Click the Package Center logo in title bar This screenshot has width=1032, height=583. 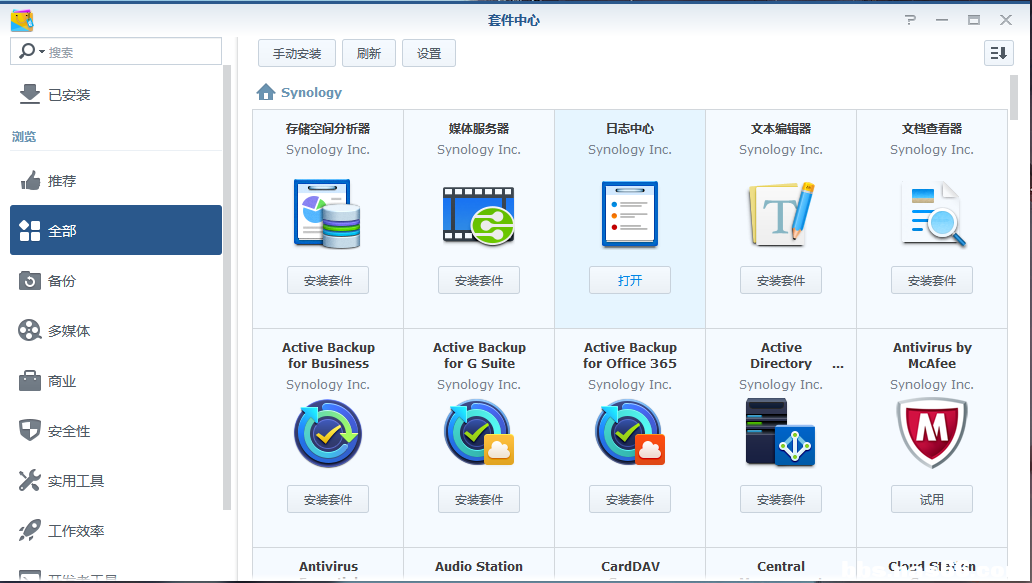pyautogui.click(x=22, y=20)
